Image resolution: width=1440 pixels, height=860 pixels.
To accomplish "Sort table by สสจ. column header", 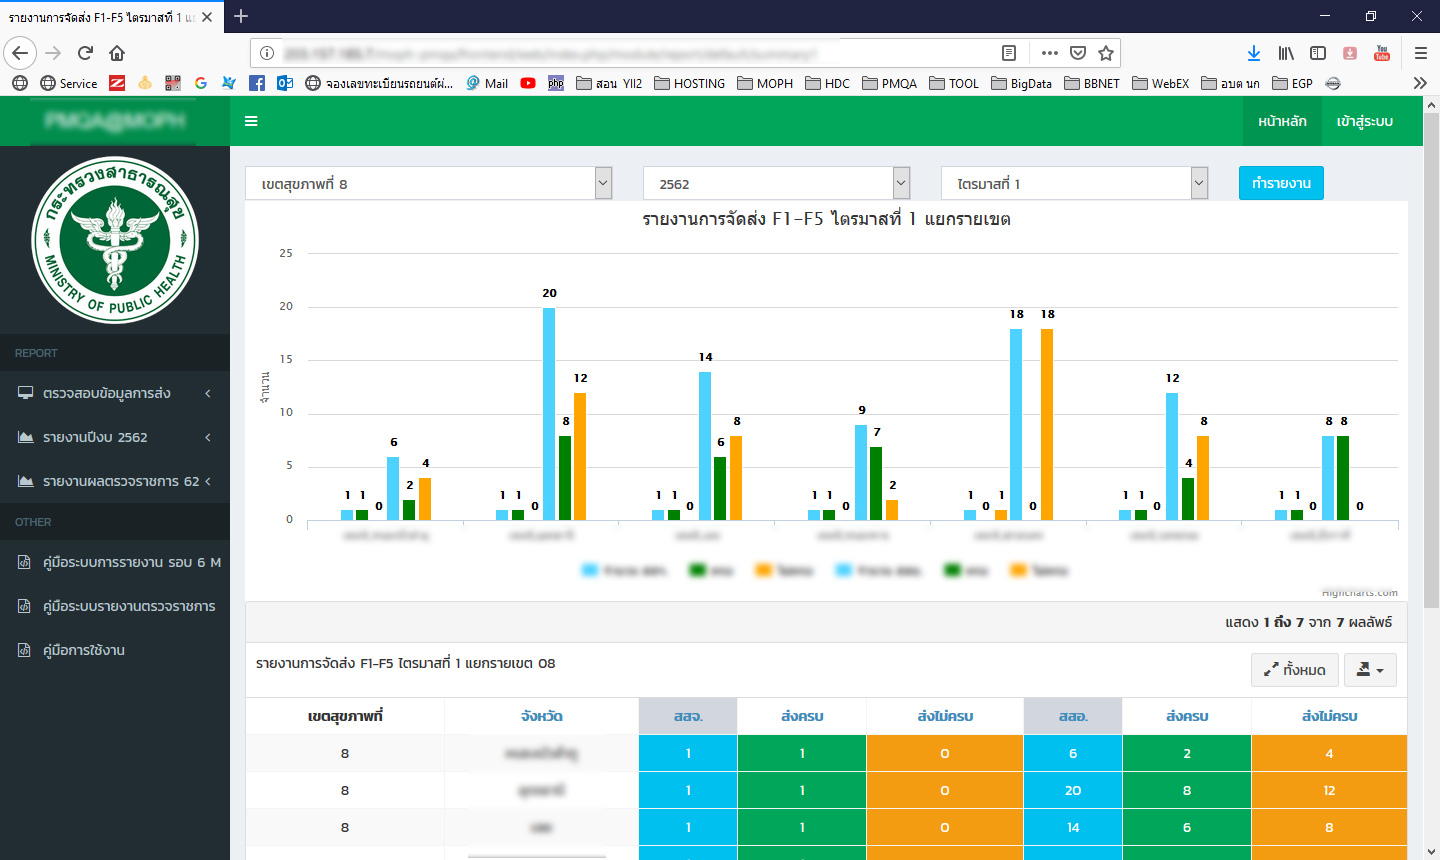I will 688,716.
